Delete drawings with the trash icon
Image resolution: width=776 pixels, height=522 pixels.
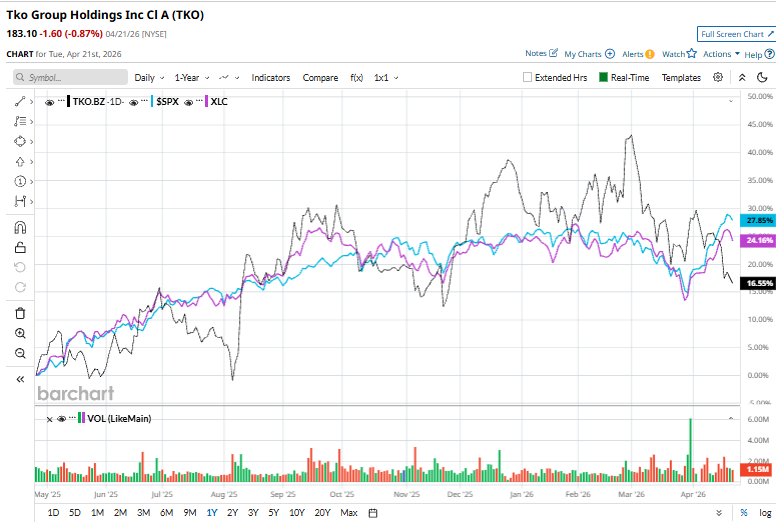pos(20,313)
